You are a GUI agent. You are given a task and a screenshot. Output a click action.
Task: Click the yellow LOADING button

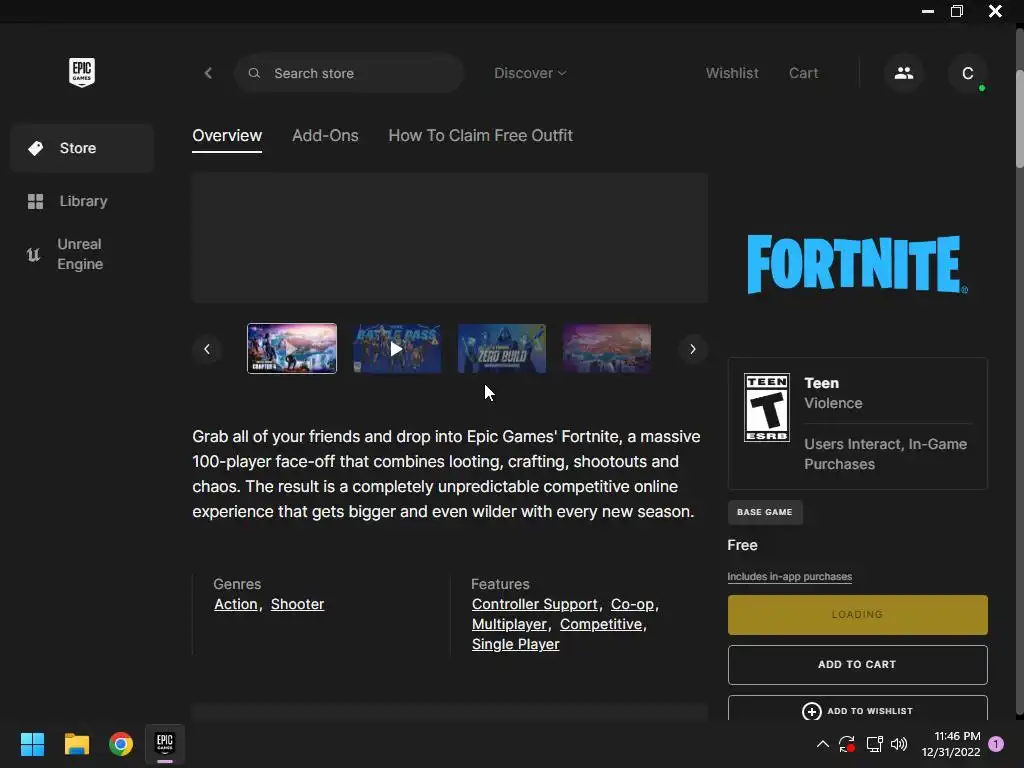[857, 615]
